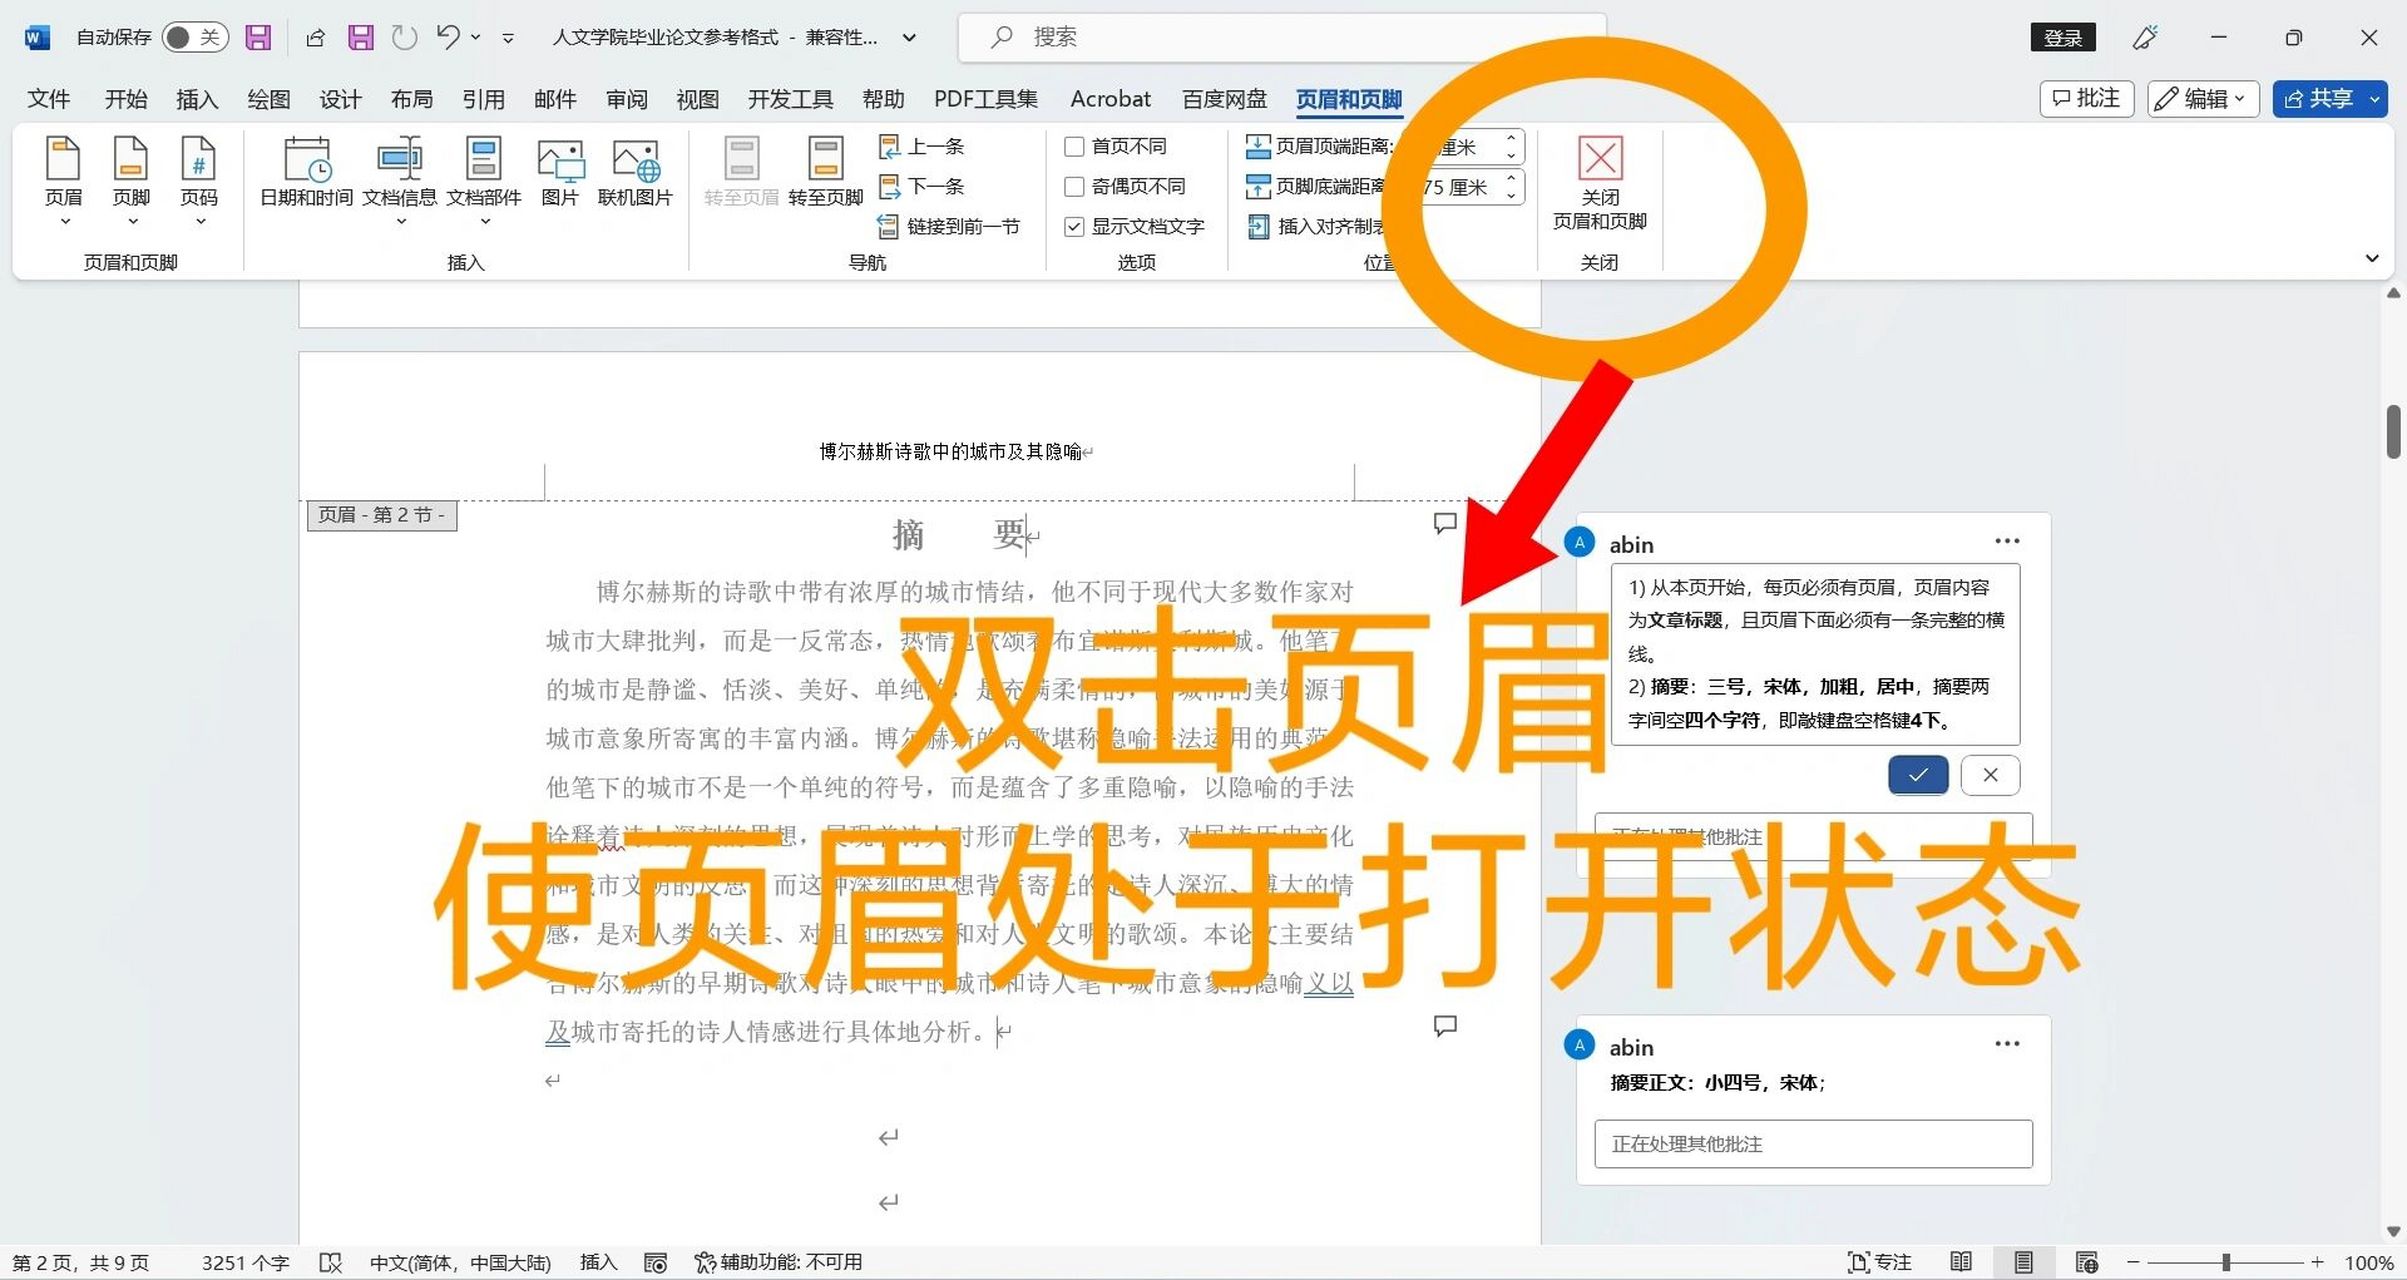Collapse the ribbon via chevron at right
Viewport: 2407px width, 1280px height.
click(2371, 258)
